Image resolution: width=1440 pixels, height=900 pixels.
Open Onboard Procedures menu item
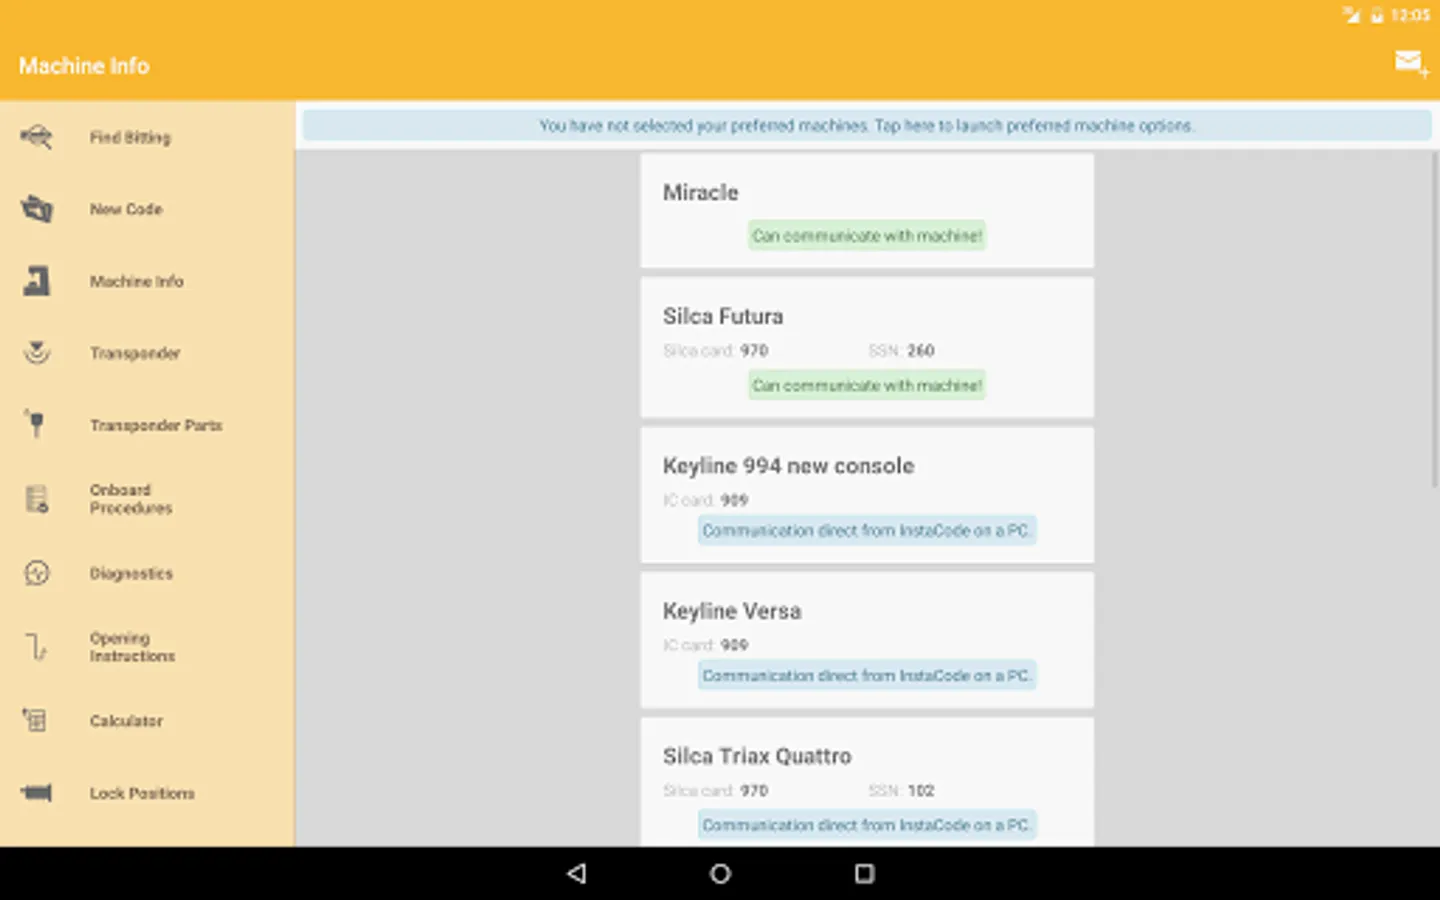click(147, 498)
